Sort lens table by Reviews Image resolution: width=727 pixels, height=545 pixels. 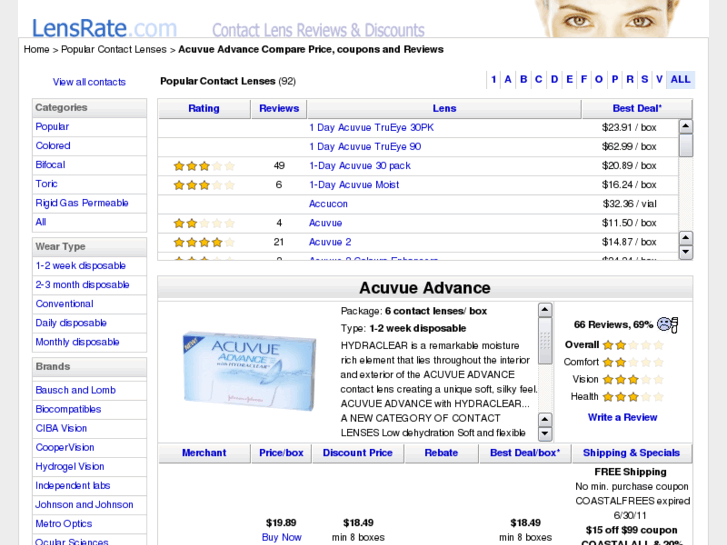(x=279, y=109)
